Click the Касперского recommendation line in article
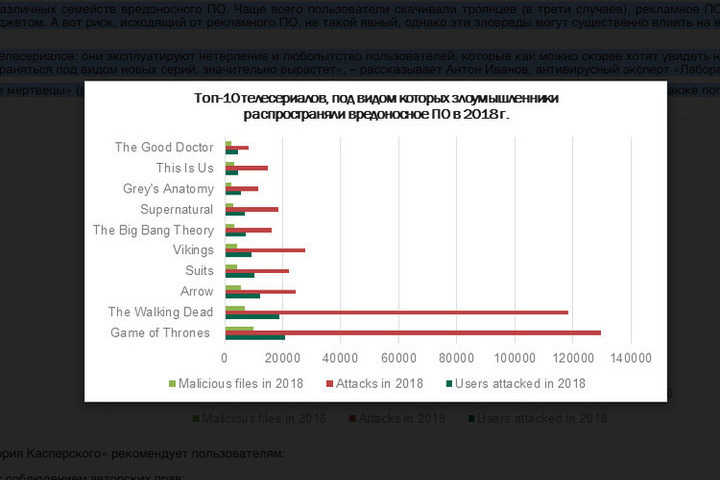Viewport: 720px width, 480px height. coord(142,453)
